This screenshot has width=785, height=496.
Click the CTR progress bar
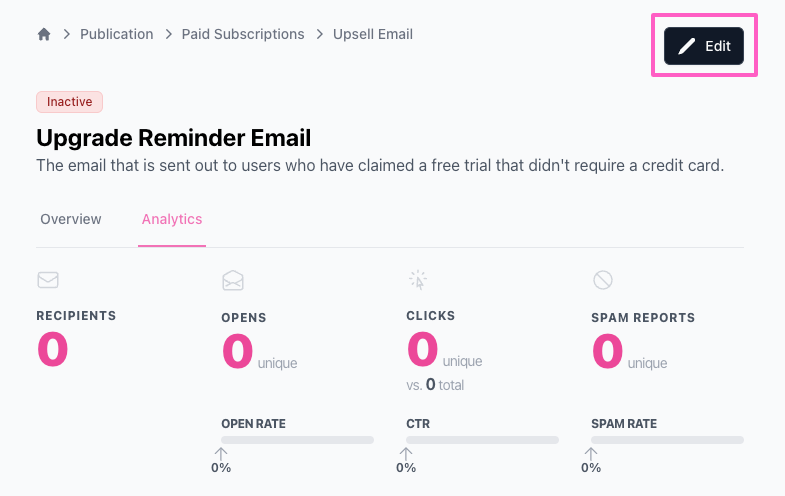click(482, 440)
